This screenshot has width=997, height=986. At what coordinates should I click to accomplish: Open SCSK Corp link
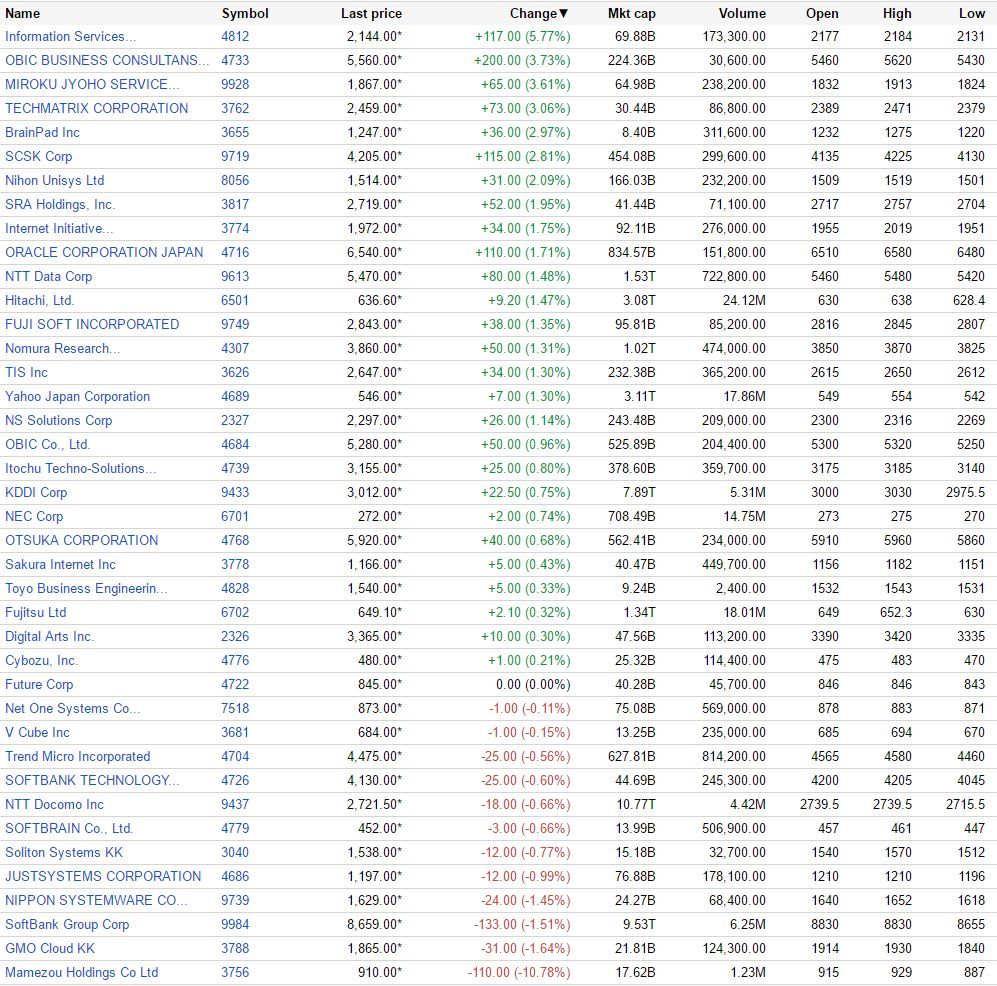point(39,156)
